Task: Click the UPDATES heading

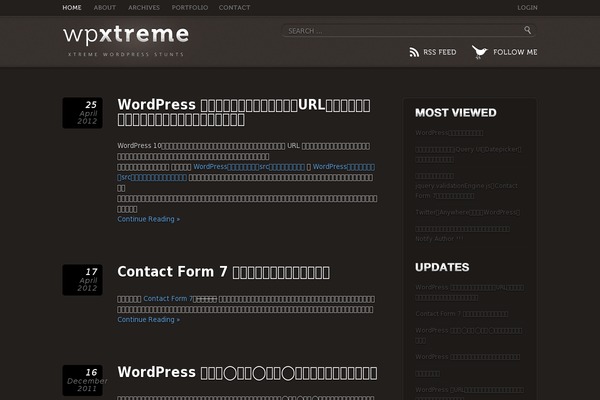Action: click(442, 267)
